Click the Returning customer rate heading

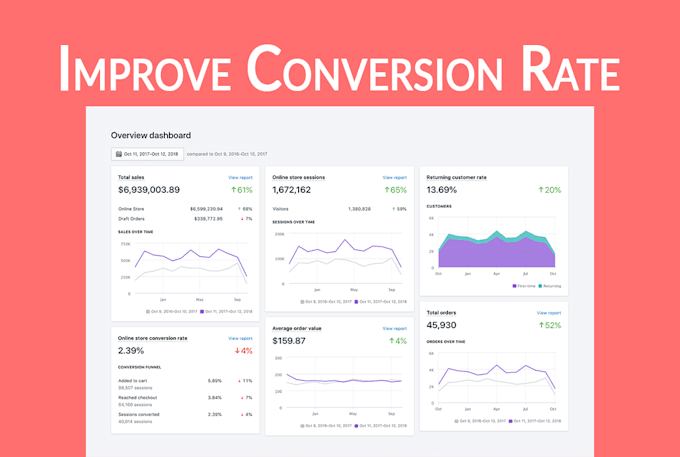pos(457,177)
